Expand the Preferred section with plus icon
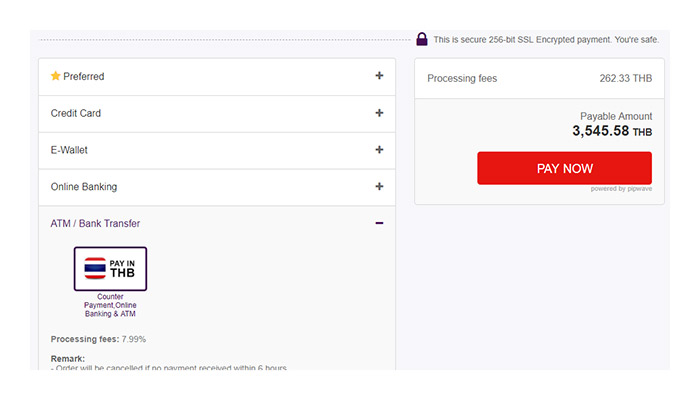Screen dimensions: 700x400 tap(379, 76)
